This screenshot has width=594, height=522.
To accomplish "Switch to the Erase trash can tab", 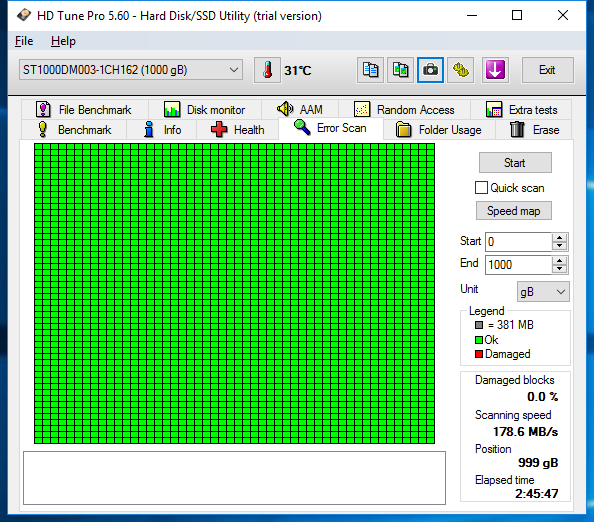I will click(534, 130).
